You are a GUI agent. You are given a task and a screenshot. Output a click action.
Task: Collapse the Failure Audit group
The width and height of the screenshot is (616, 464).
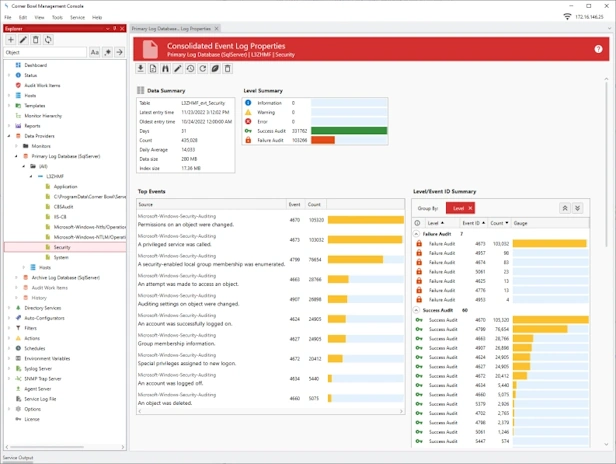(416, 234)
